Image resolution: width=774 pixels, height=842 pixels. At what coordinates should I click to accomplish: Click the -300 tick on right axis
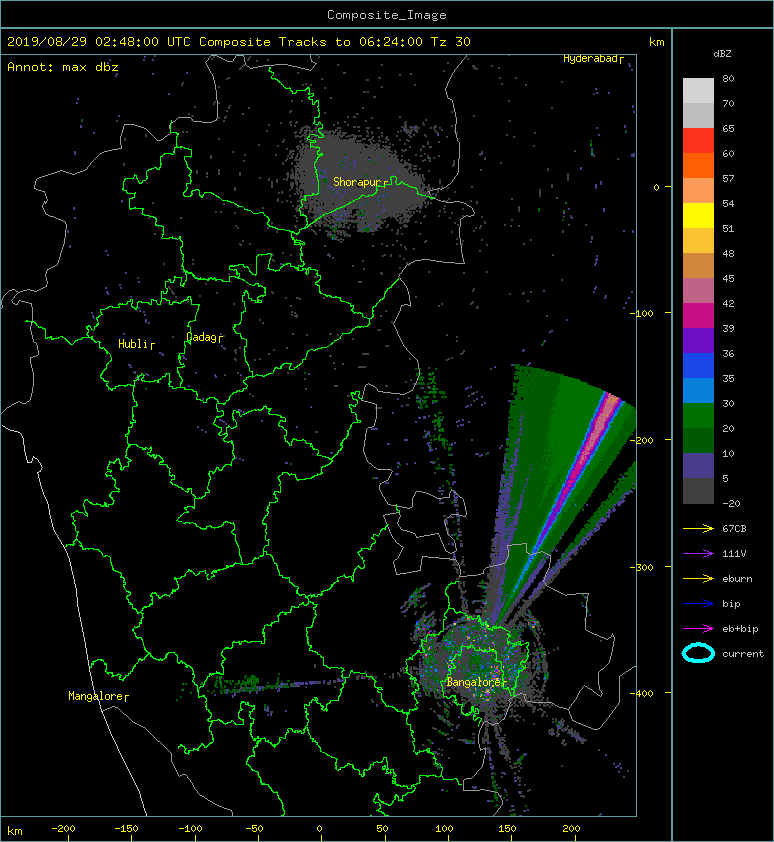tap(641, 567)
